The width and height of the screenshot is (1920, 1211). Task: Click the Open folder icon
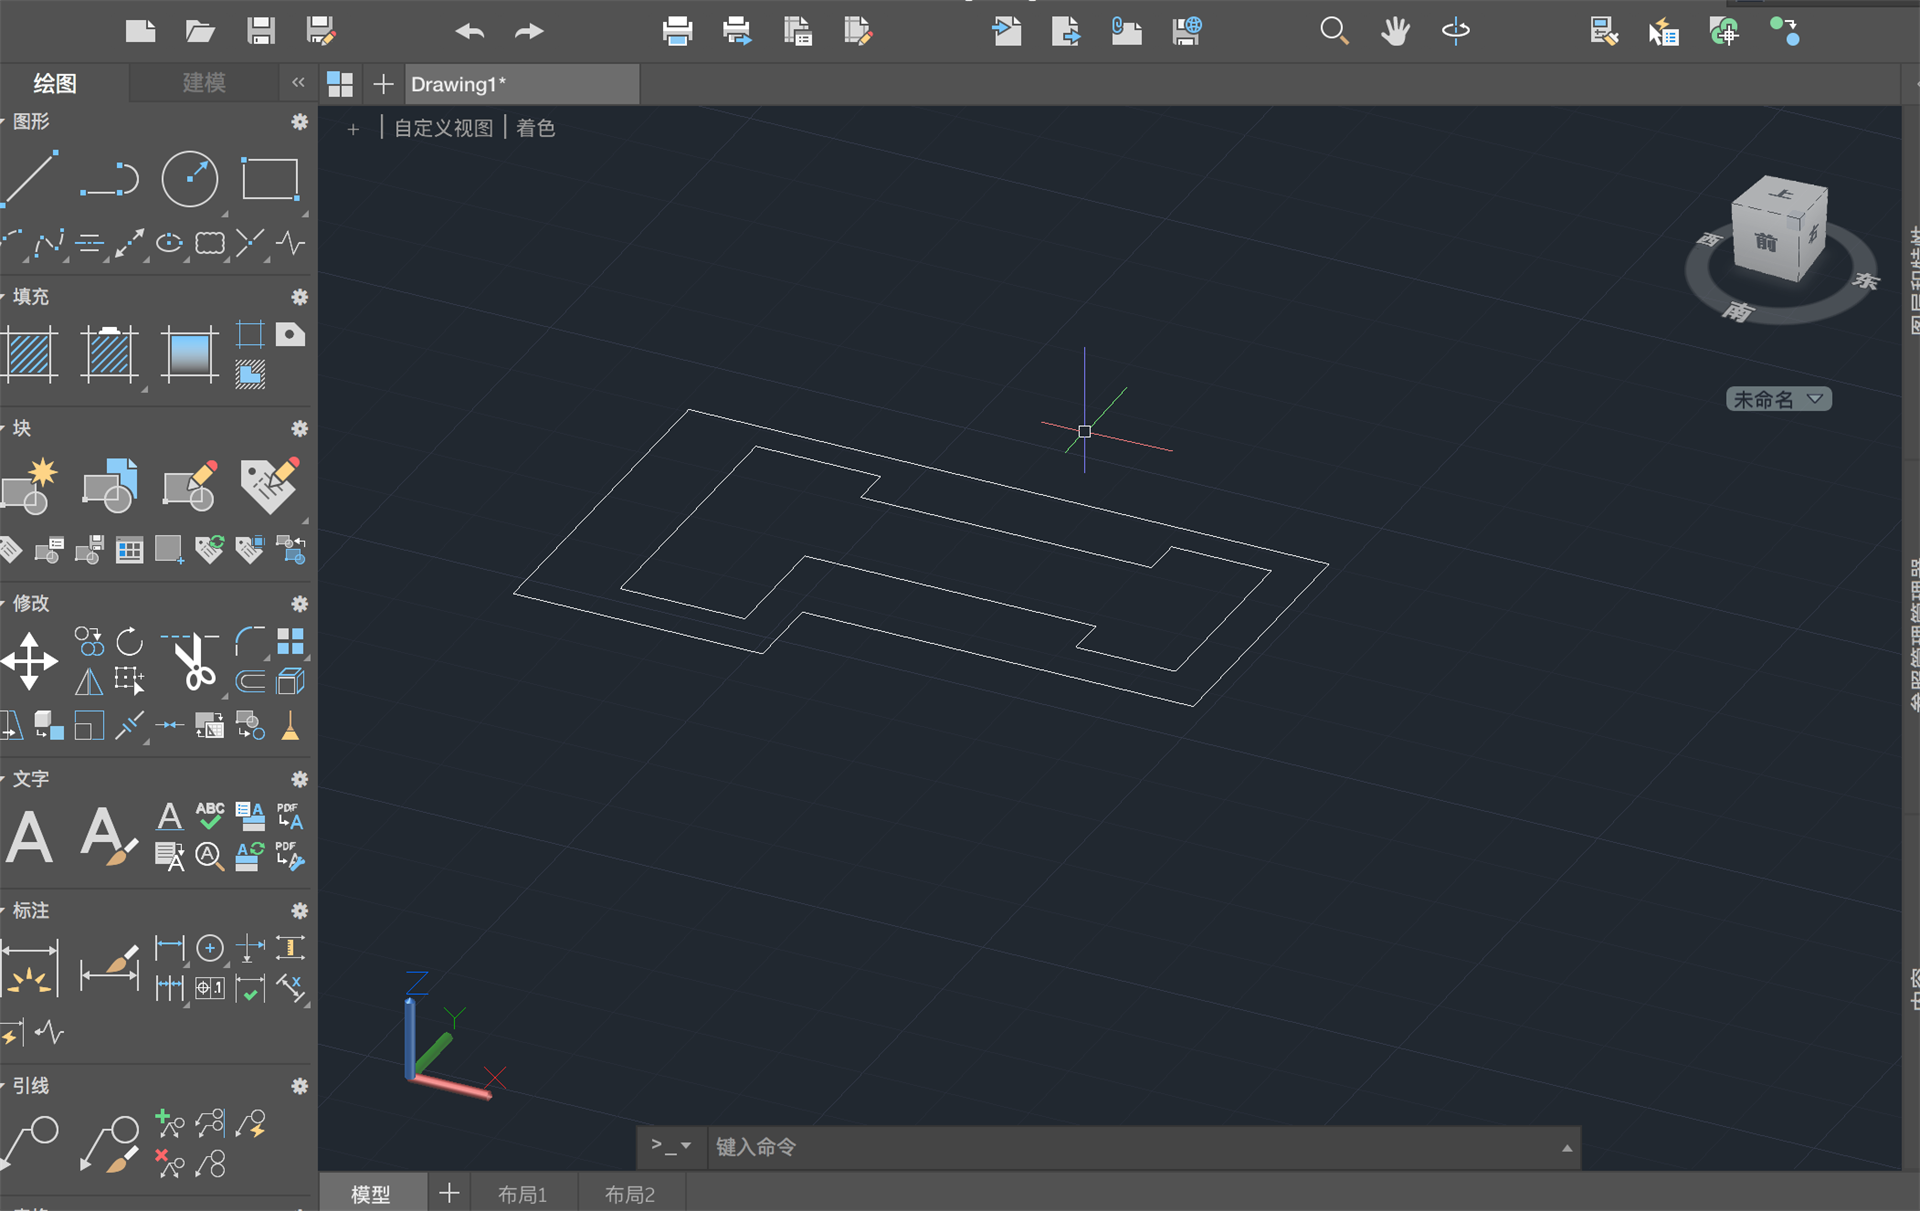(200, 31)
